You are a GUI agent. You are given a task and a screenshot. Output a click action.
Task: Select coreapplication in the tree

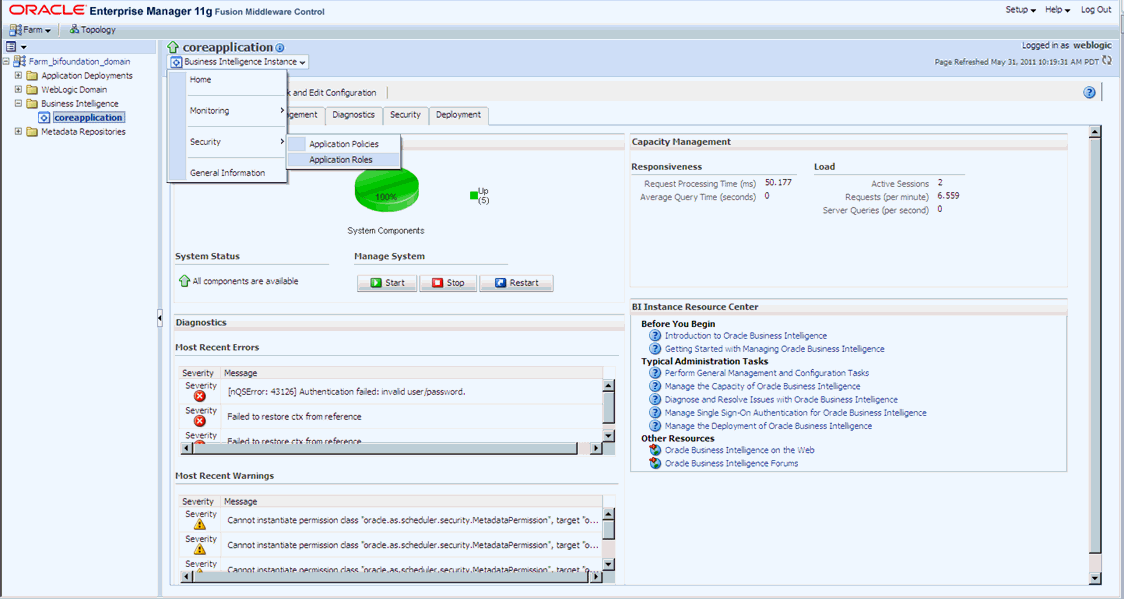click(89, 118)
